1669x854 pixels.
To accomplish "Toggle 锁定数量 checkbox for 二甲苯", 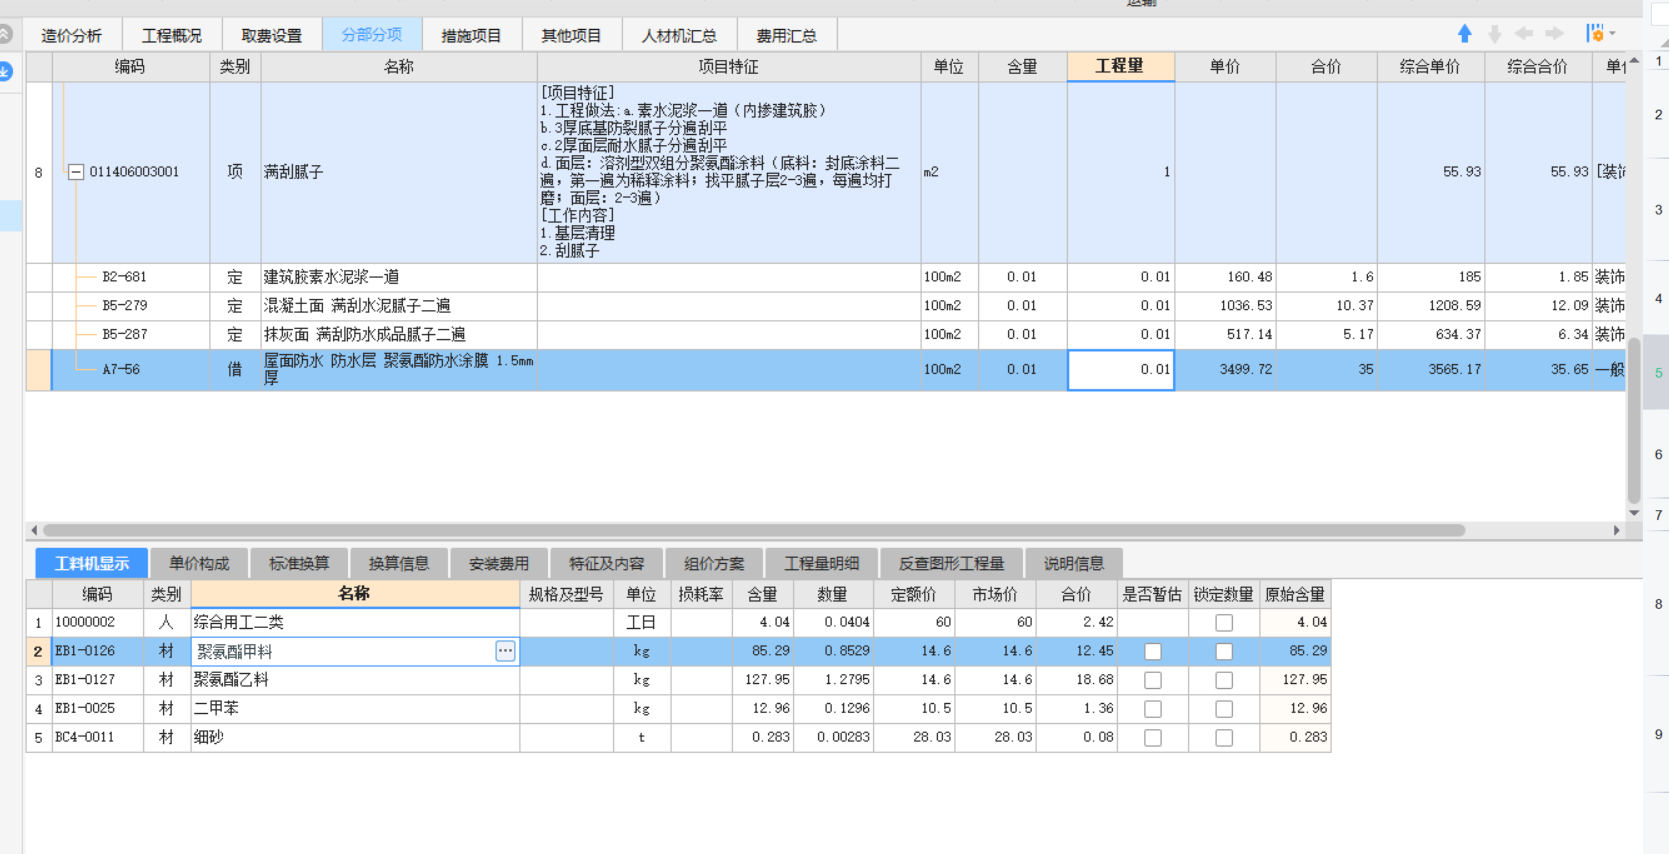I will [x=1224, y=709].
